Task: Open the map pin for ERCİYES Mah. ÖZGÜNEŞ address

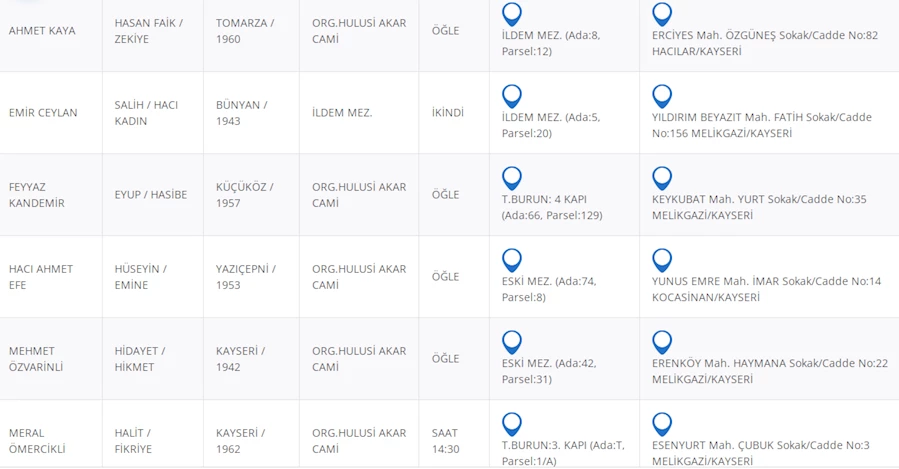Action: (x=662, y=15)
